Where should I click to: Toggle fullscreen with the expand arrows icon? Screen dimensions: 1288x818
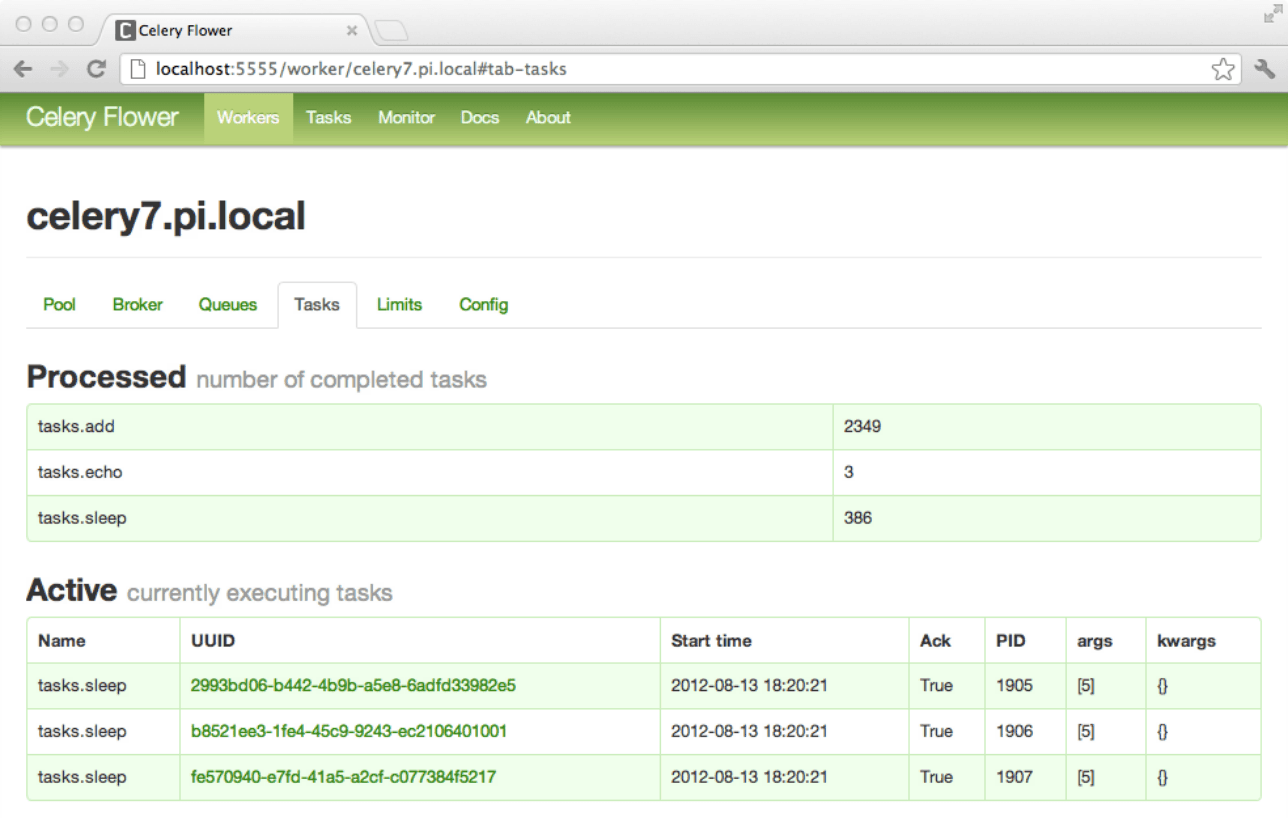coord(1272,14)
